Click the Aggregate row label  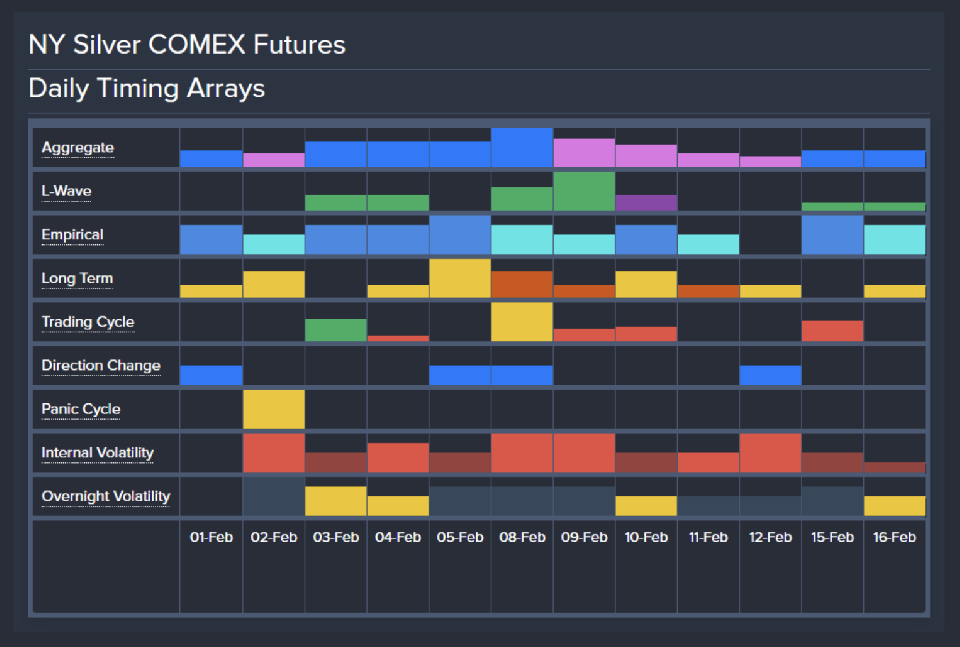[78, 148]
